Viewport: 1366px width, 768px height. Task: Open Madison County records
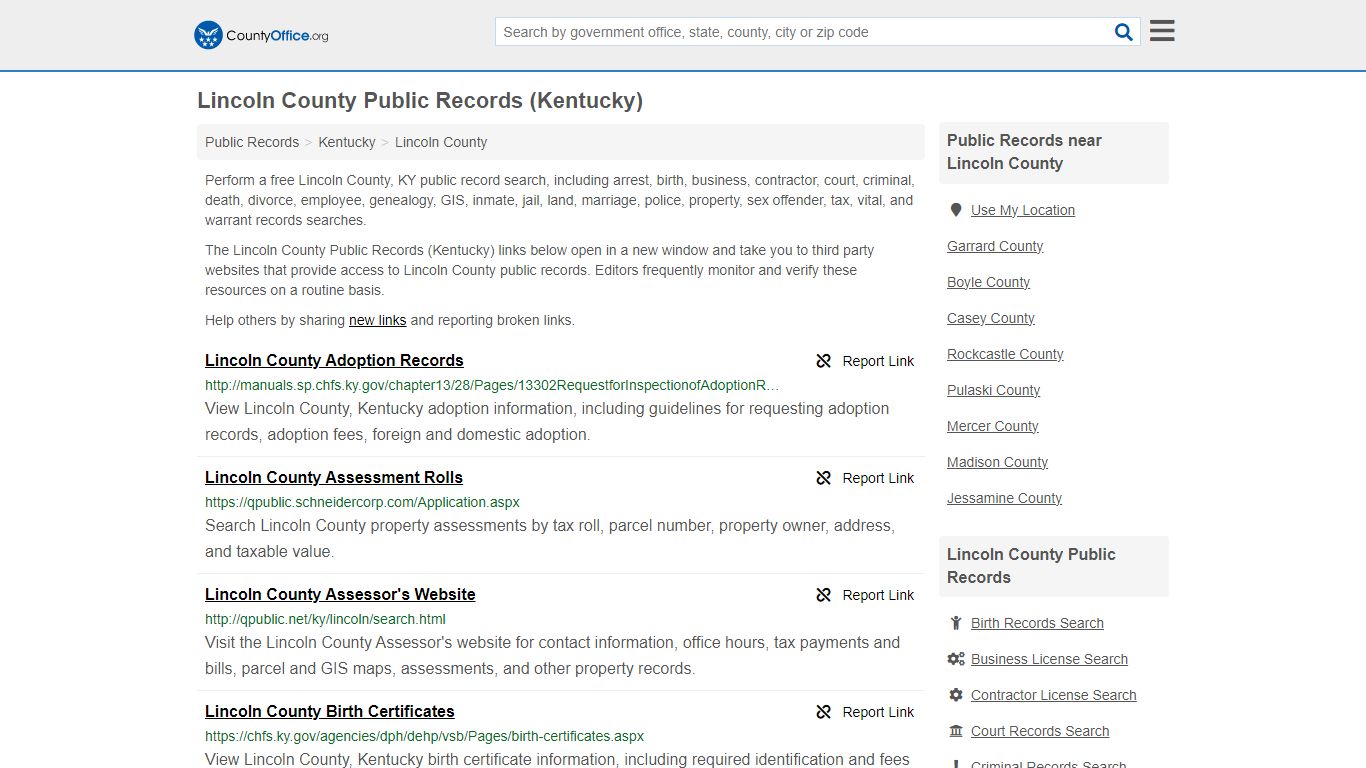point(997,462)
